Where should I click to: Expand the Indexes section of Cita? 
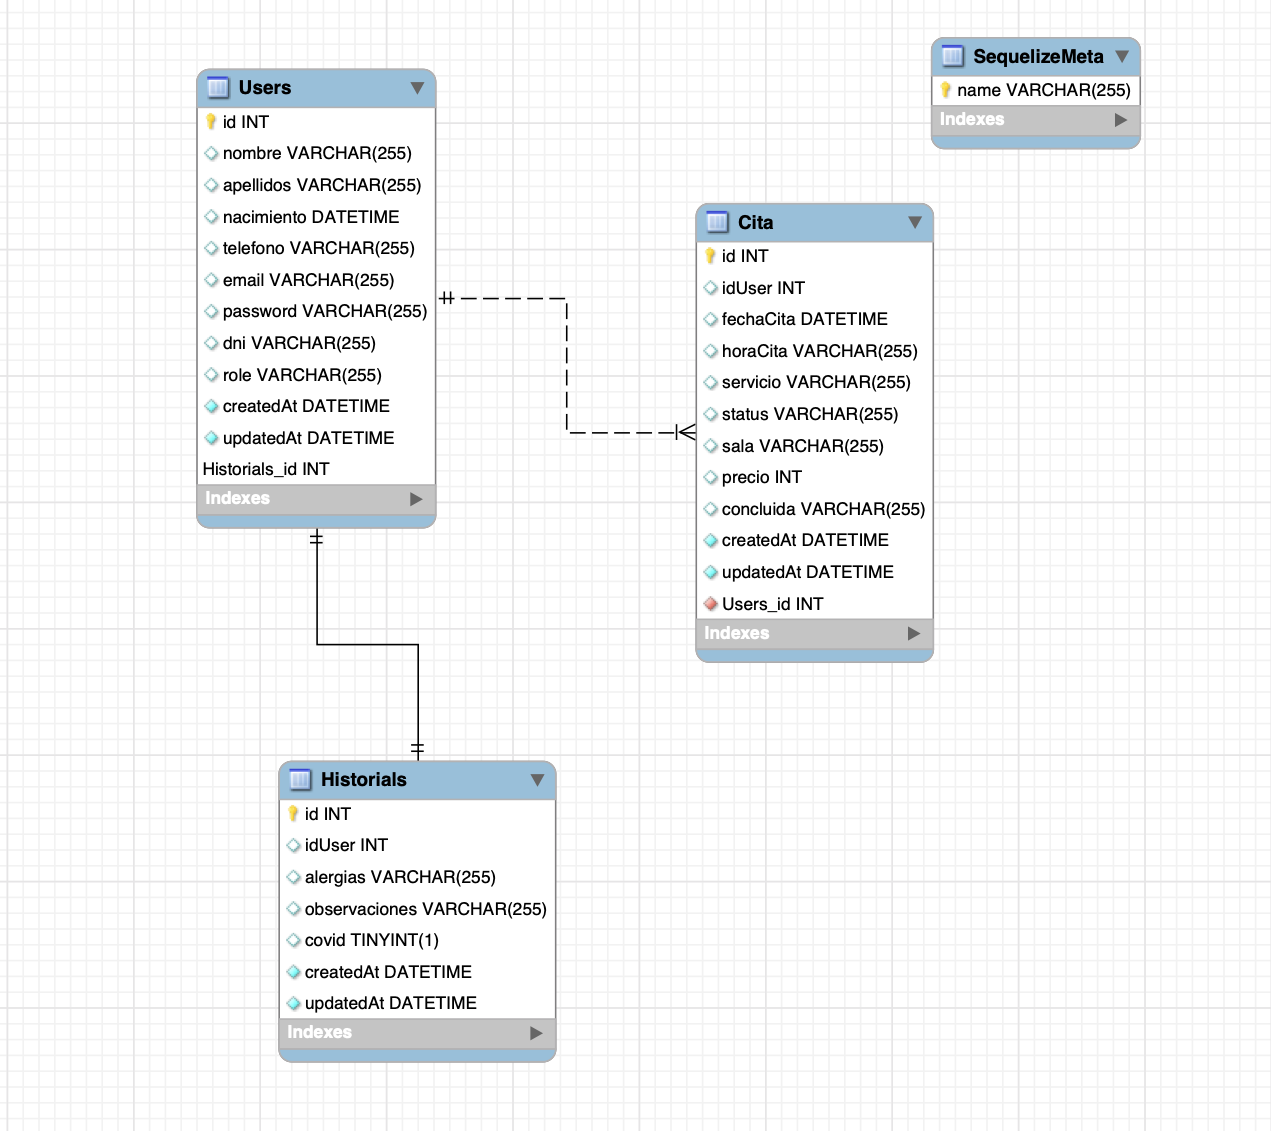[913, 633]
